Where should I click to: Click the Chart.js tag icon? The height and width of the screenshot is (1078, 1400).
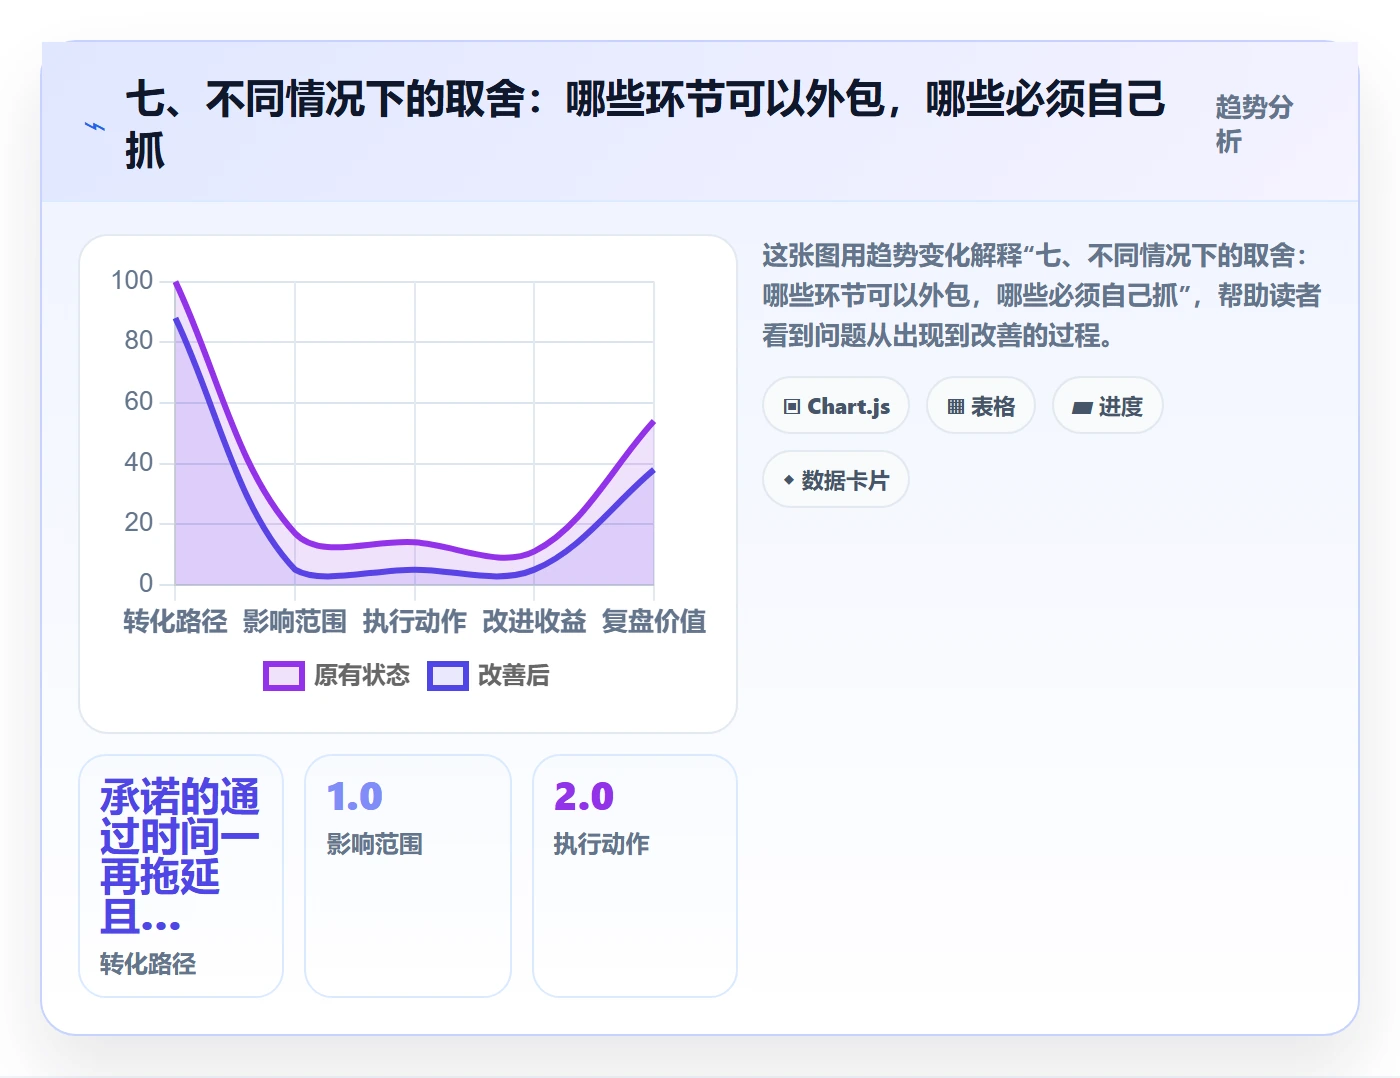(x=792, y=406)
